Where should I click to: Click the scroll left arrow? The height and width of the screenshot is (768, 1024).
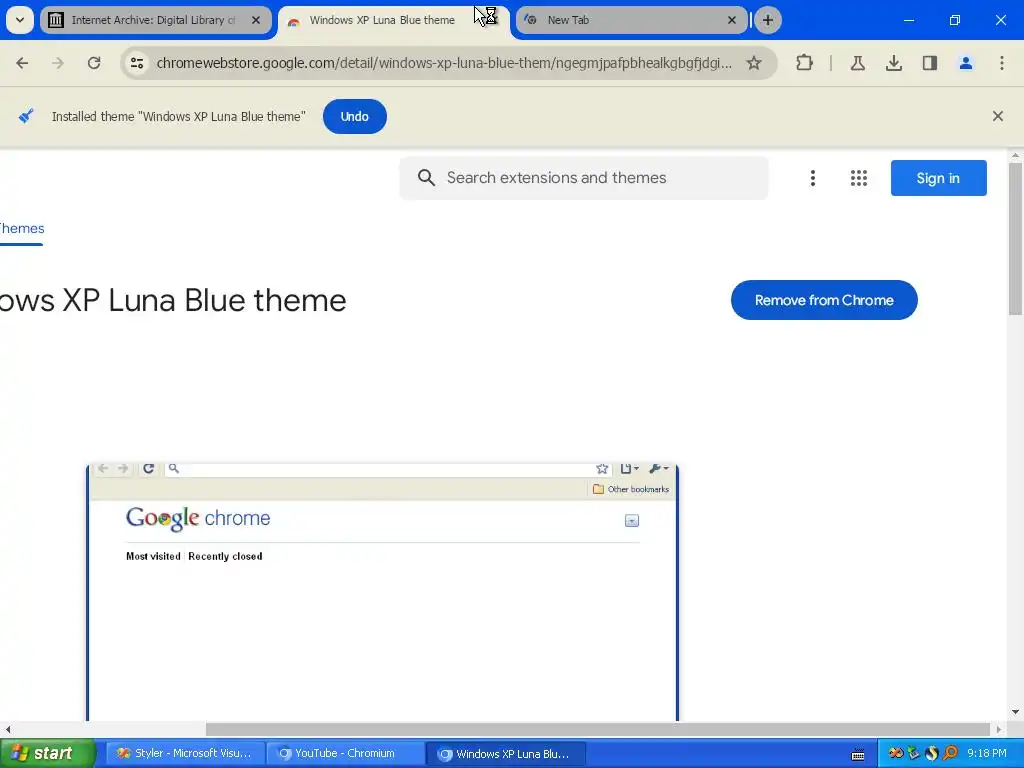tap(7, 729)
